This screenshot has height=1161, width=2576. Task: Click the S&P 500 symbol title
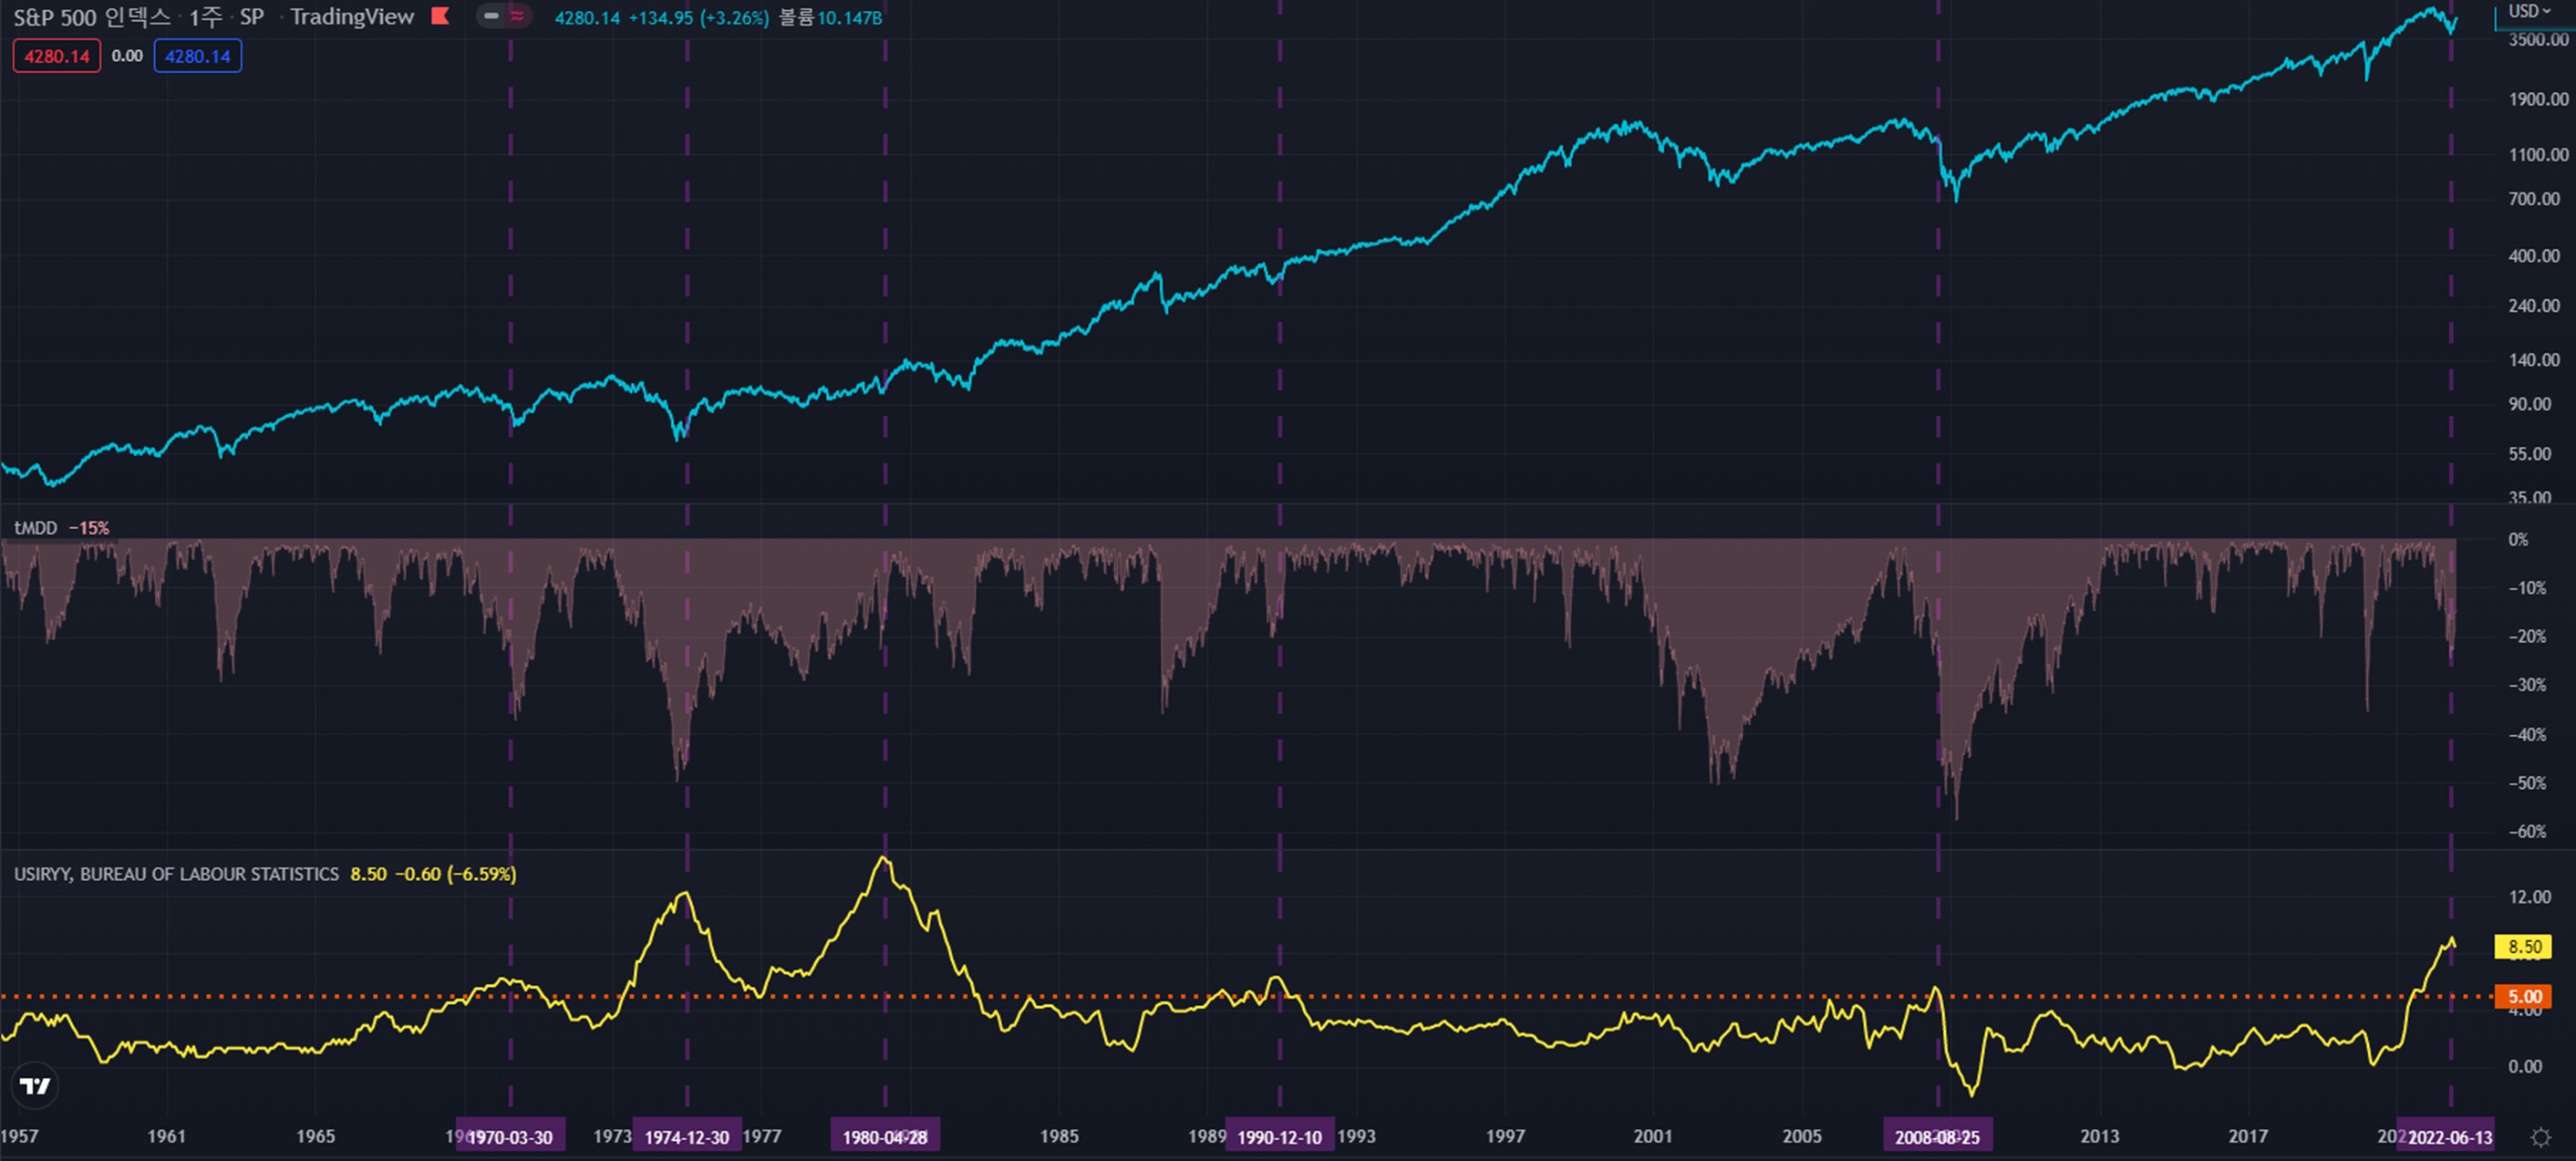[92, 17]
